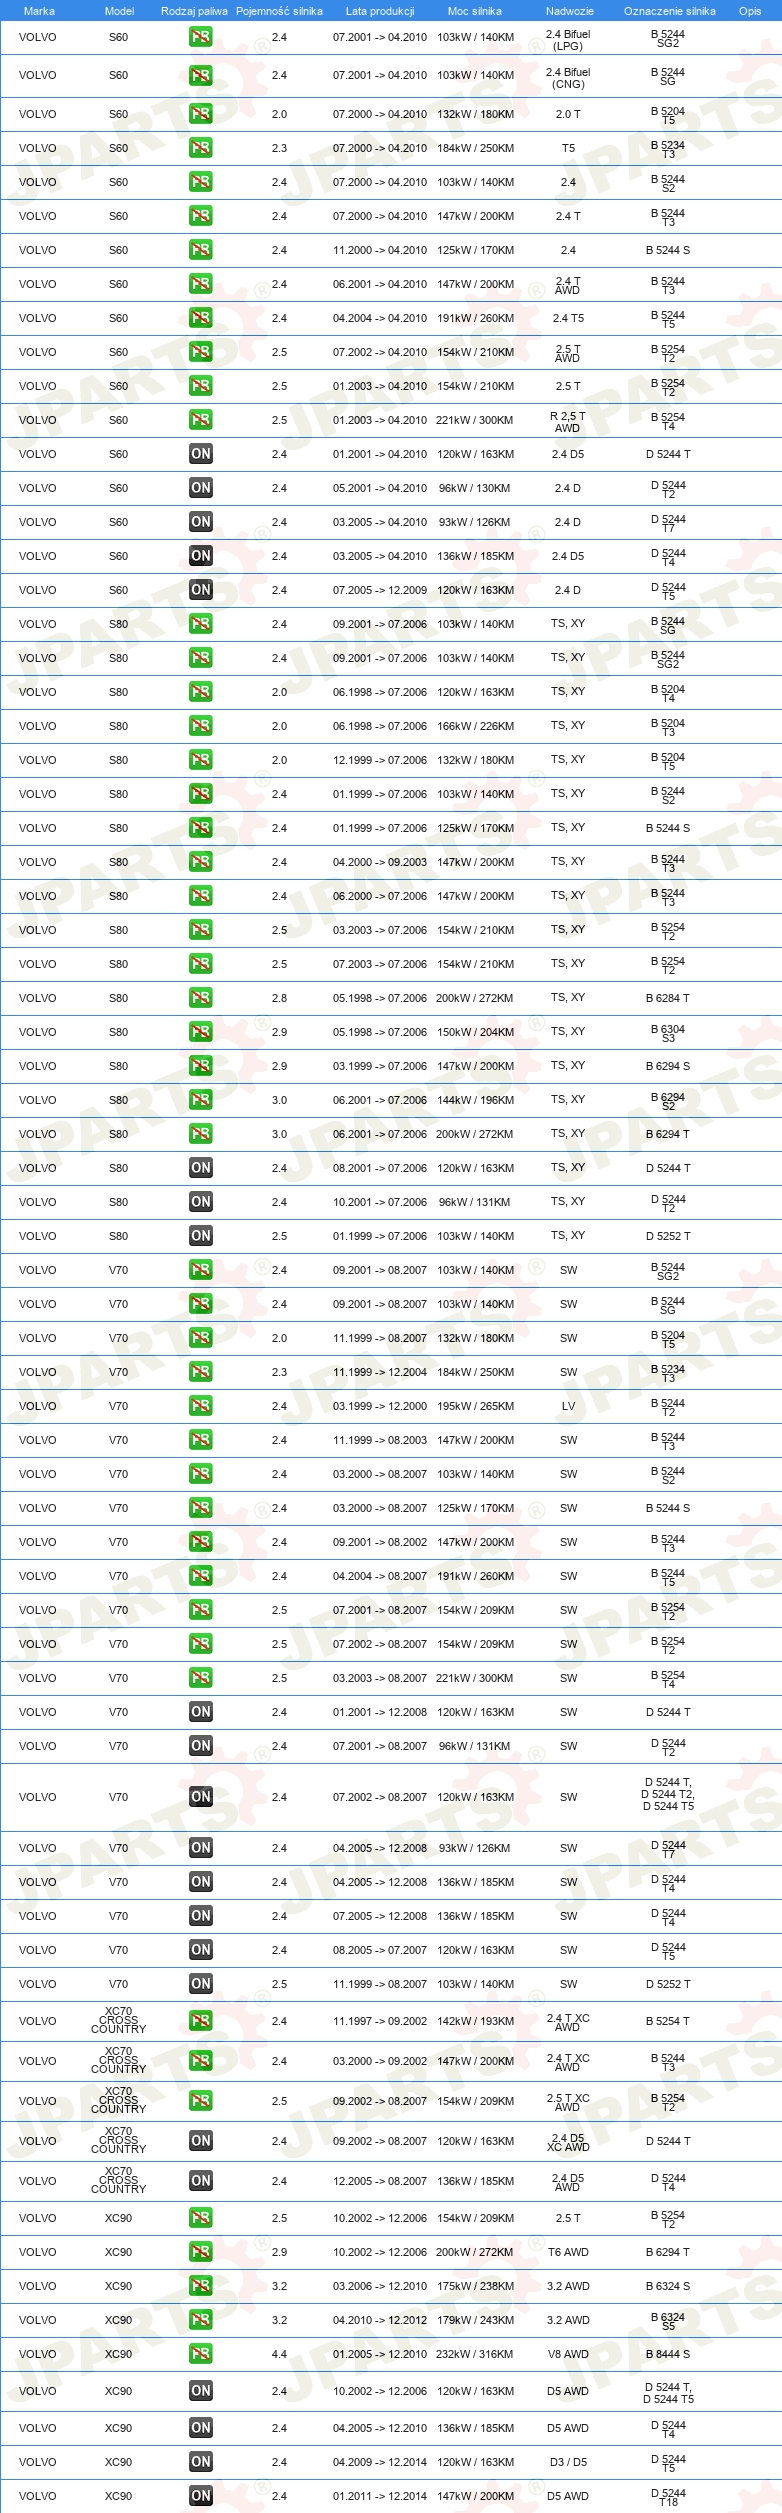Select the 2.5 T XC AWD body cell

coord(568,2102)
